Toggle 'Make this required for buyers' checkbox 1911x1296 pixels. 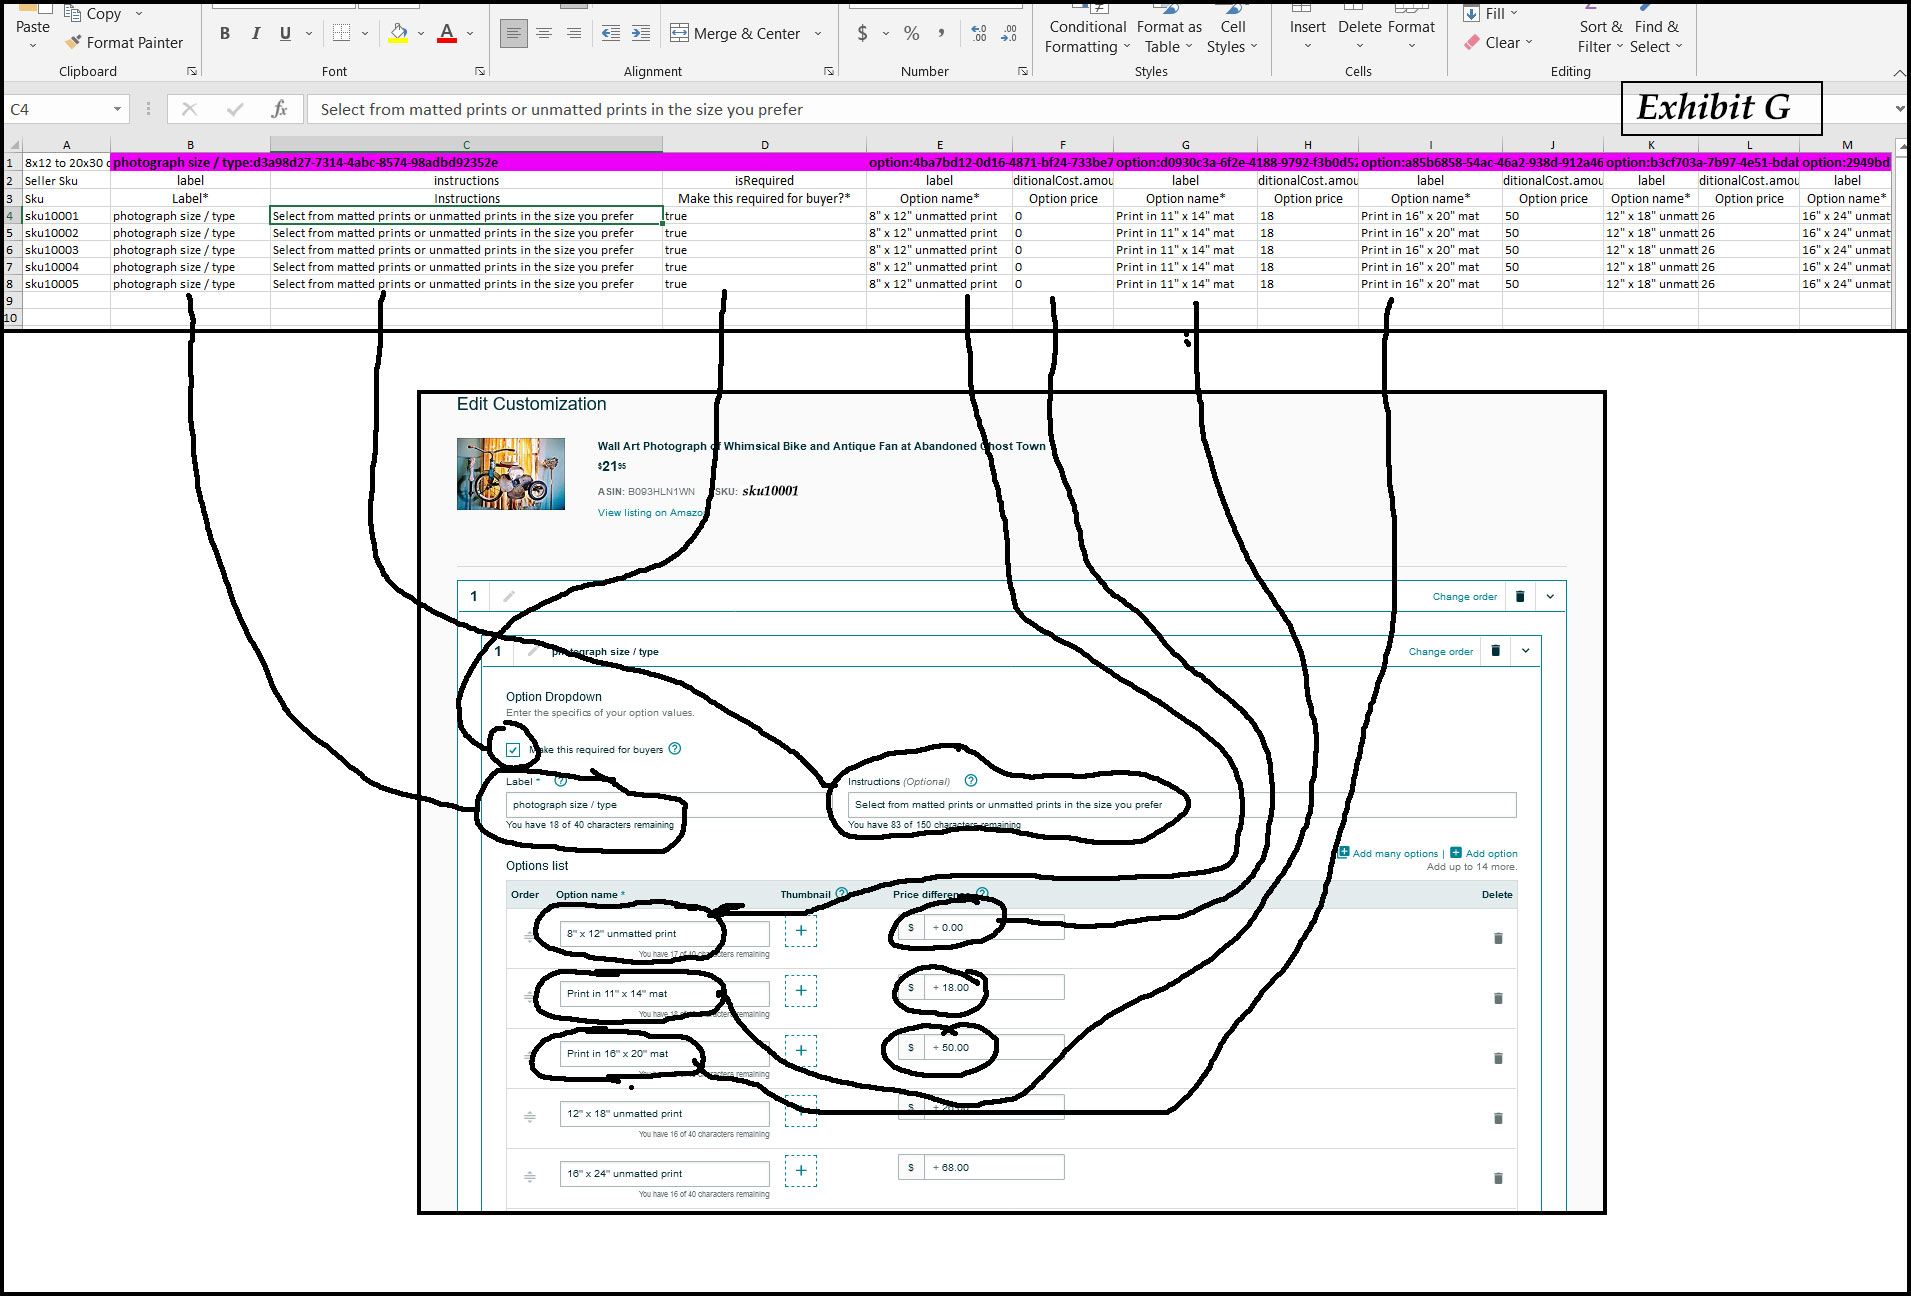tap(513, 750)
